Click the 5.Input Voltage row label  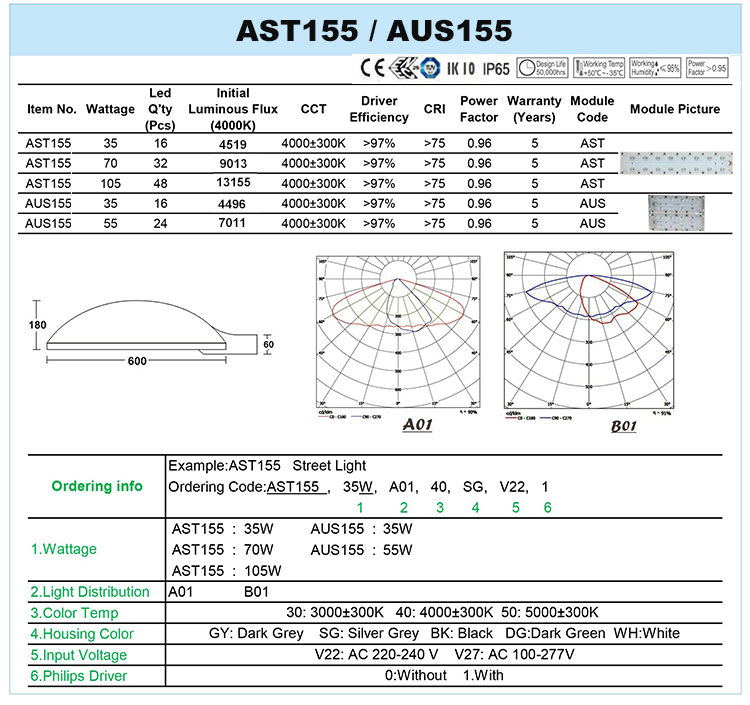(78, 655)
